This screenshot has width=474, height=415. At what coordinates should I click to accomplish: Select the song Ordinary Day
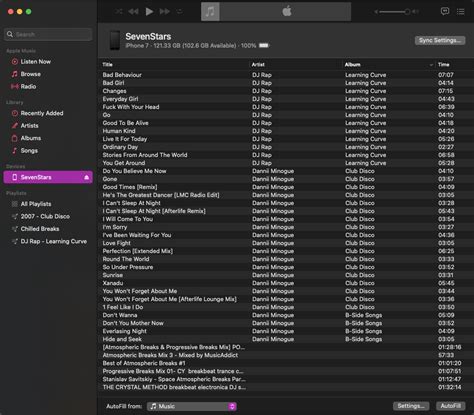(286, 147)
